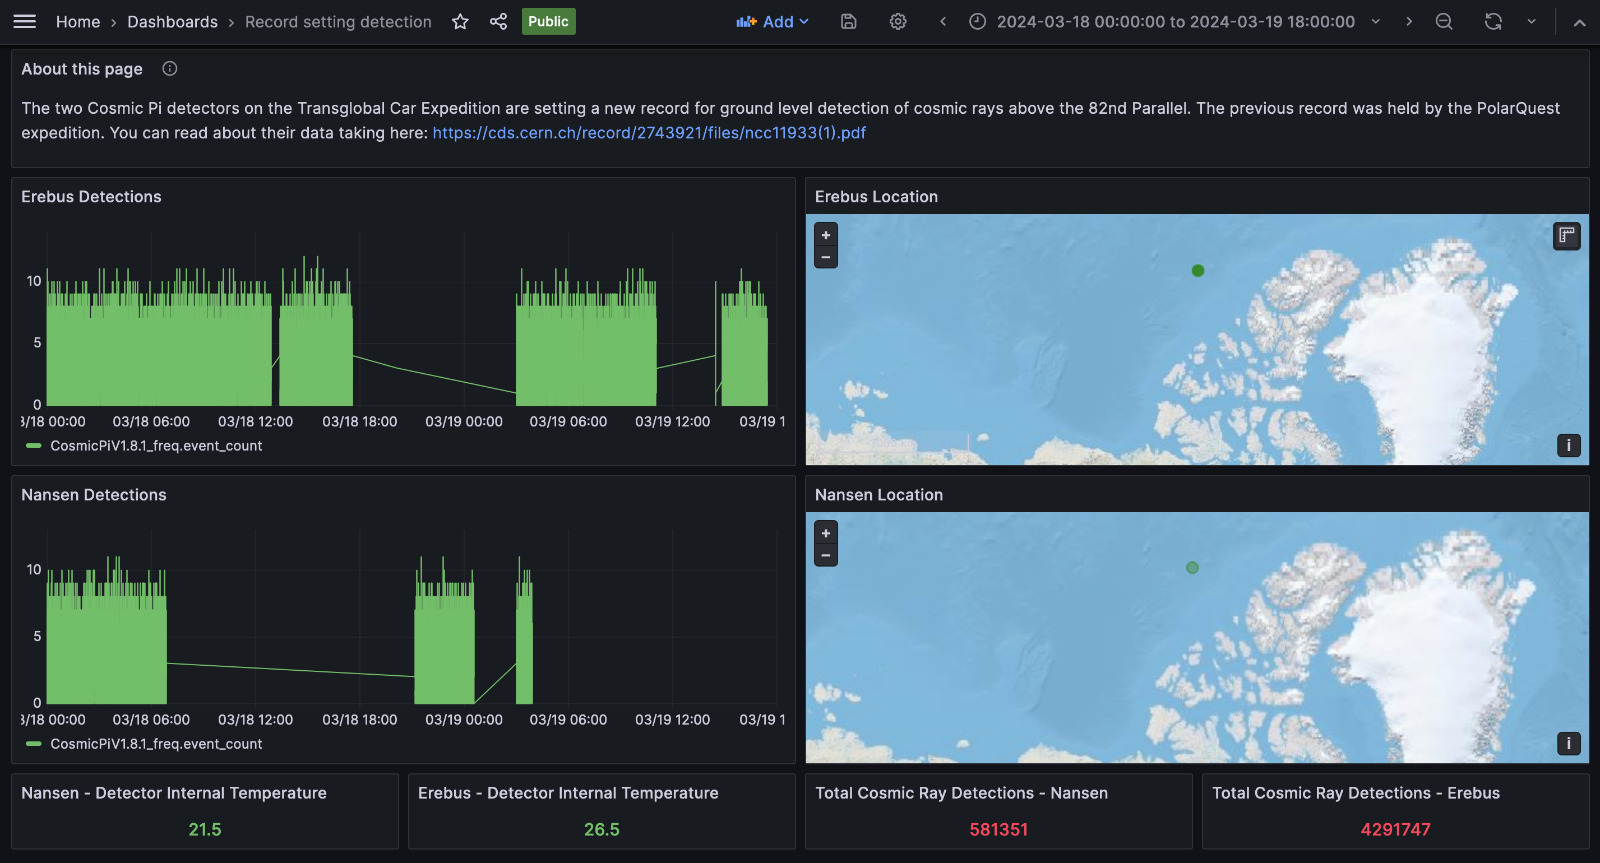Image resolution: width=1600 pixels, height=863 pixels.
Task: Open Erebus Detections panel title menu
Action: pos(91,197)
